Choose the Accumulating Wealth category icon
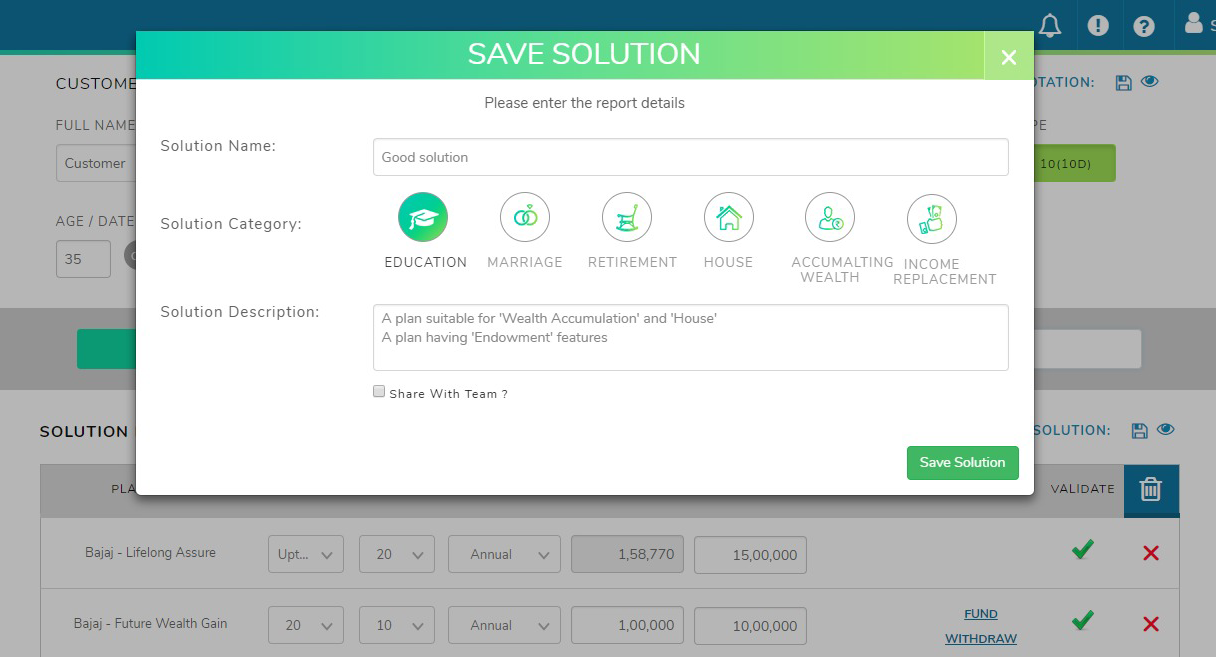 tap(830, 218)
